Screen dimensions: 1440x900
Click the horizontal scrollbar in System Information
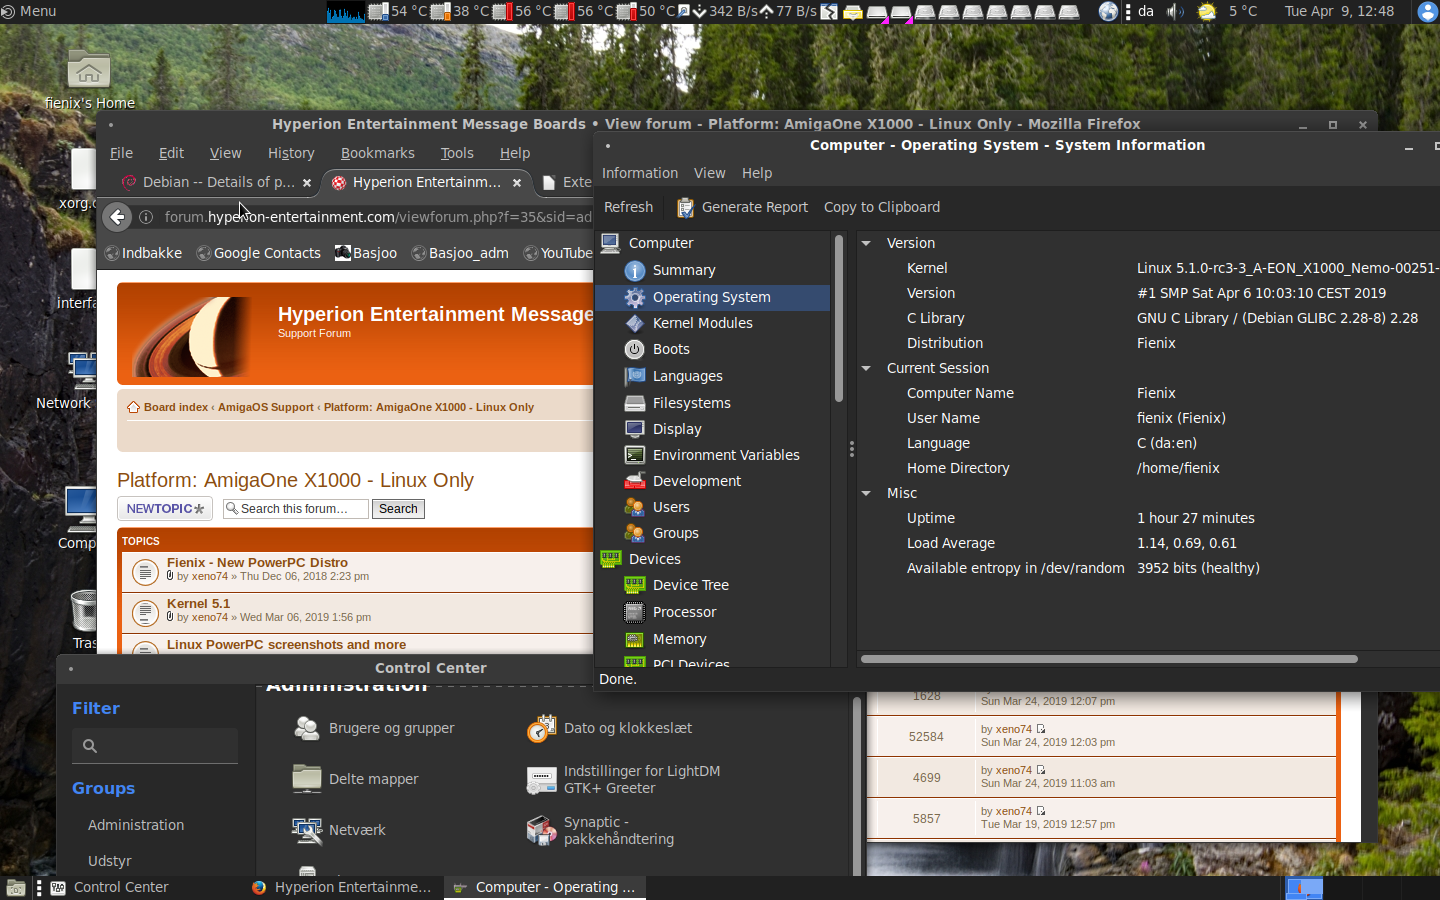click(1108, 659)
